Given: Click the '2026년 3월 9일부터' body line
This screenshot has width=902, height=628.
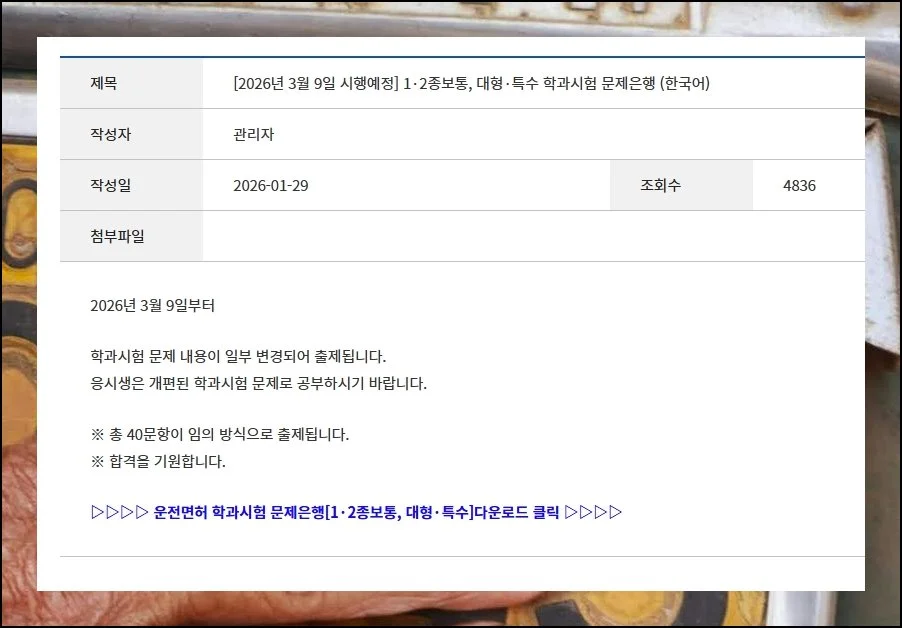Looking at the screenshot, I should pyautogui.click(x=152, y=306).
